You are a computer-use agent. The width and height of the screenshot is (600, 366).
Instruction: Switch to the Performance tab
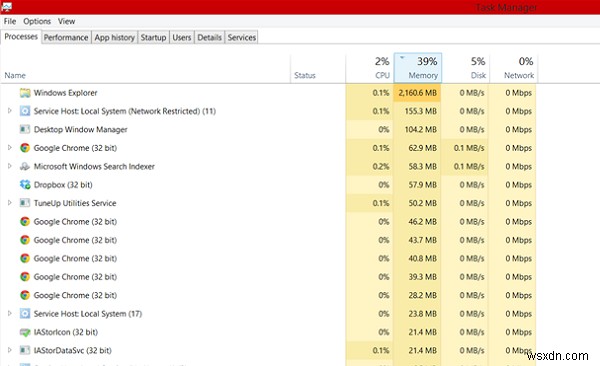coord(66,38)
